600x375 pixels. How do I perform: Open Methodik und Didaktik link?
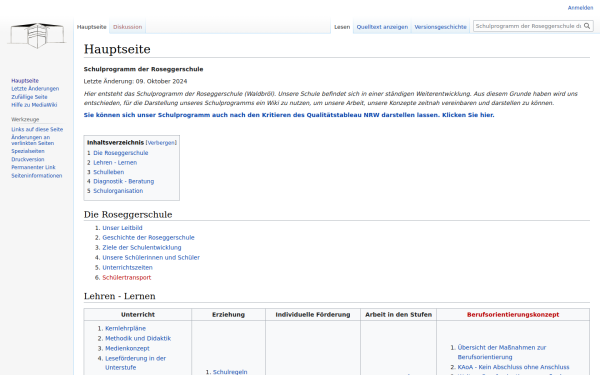(x=138, y=338)
